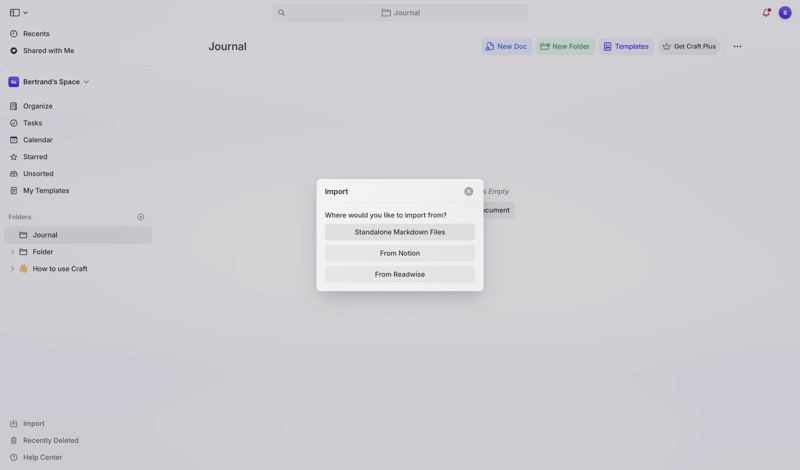Open the Tasks section
The height and width of the screenshot is (470, 800).
click(x=32, y=123)
